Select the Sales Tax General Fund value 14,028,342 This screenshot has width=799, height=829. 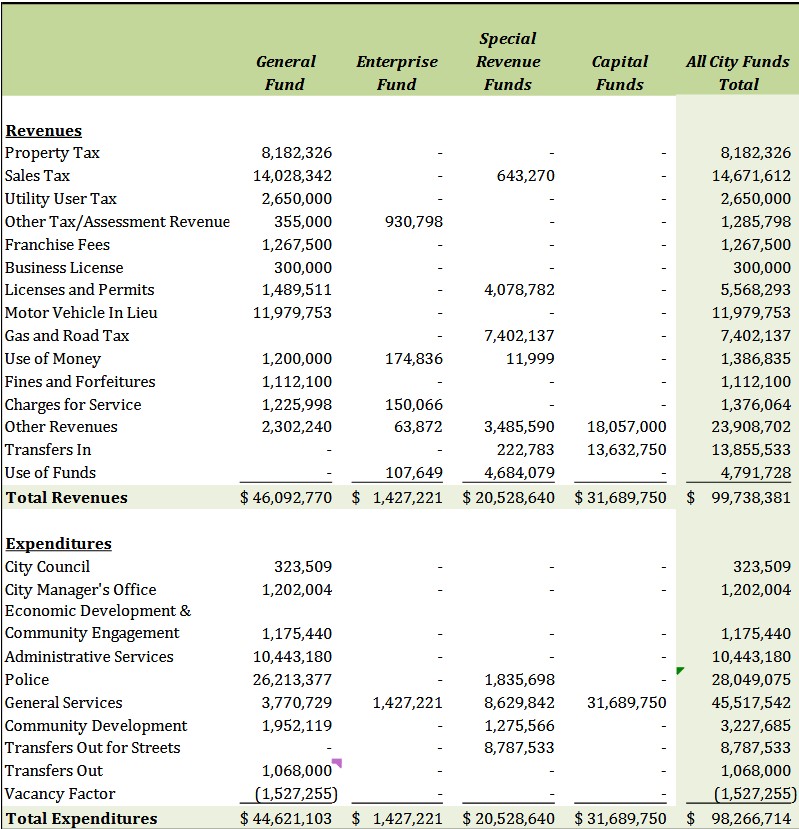[292, 176]
